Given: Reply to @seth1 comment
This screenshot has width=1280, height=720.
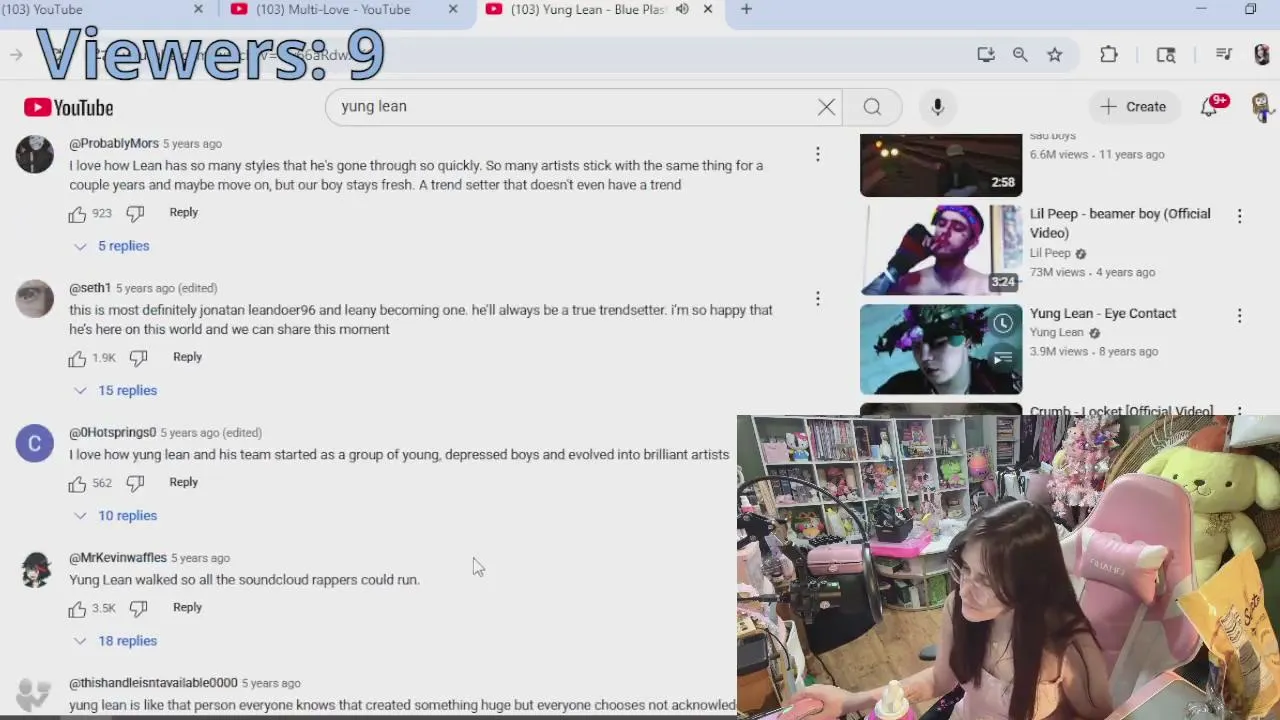Looking at the screenshot, I should [x=188, y=357].
